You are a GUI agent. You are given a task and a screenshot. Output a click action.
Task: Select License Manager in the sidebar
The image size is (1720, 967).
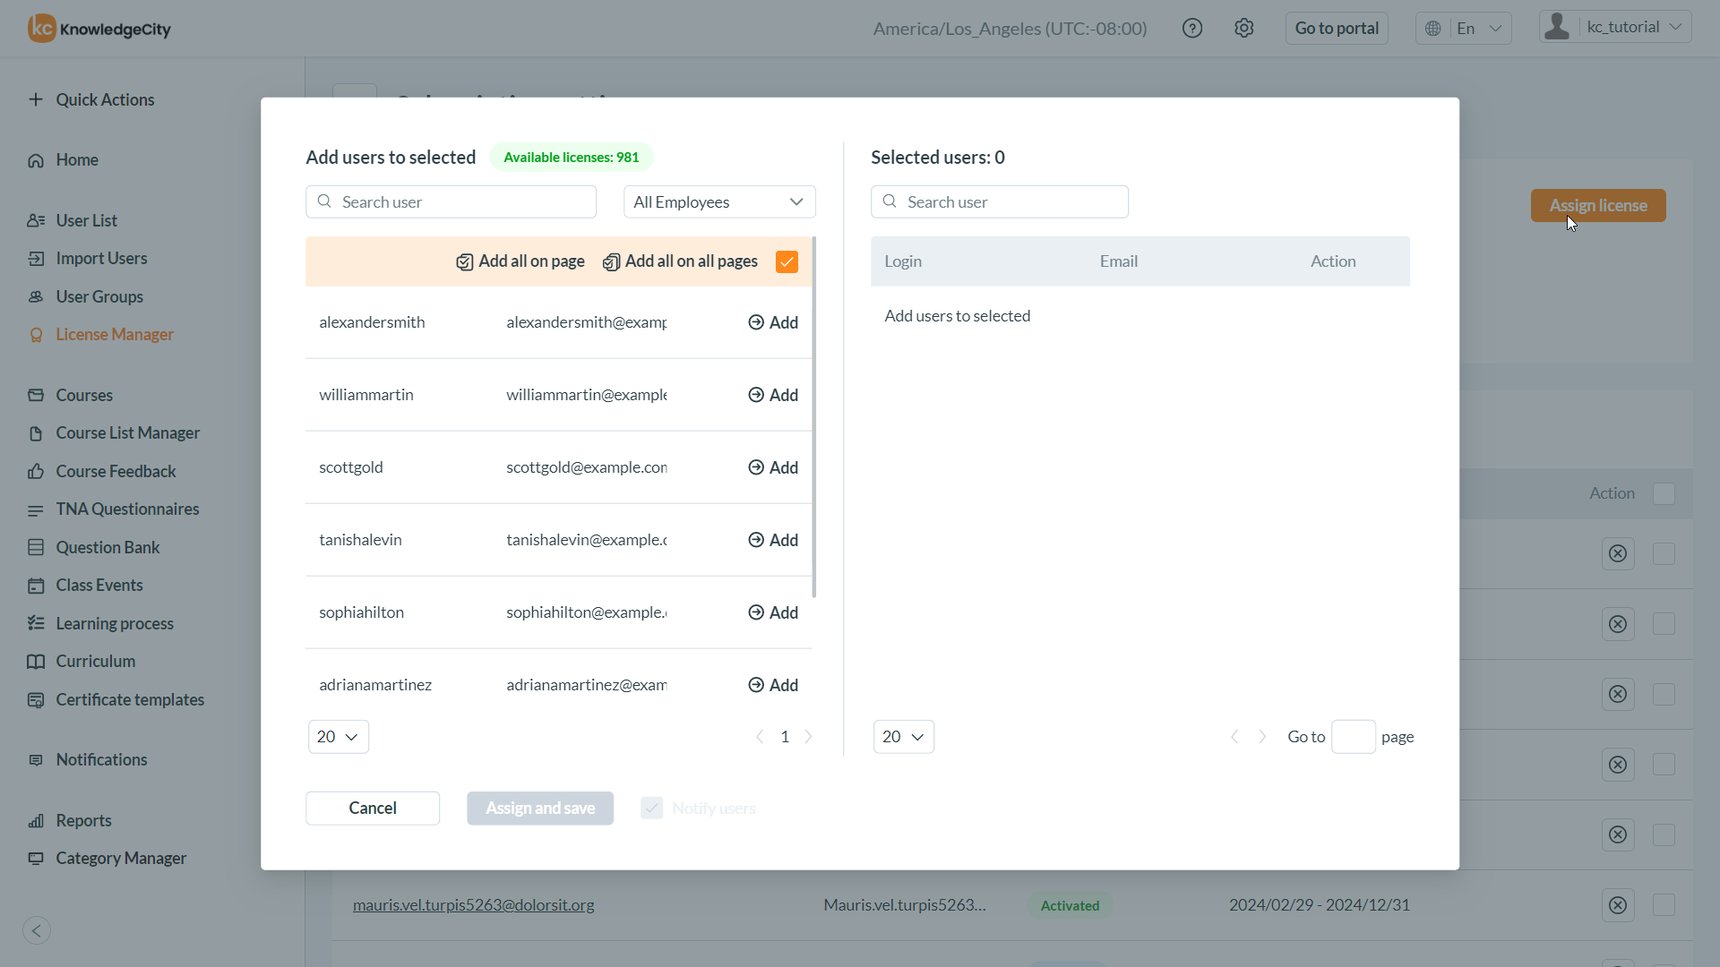tap(114, 334)
